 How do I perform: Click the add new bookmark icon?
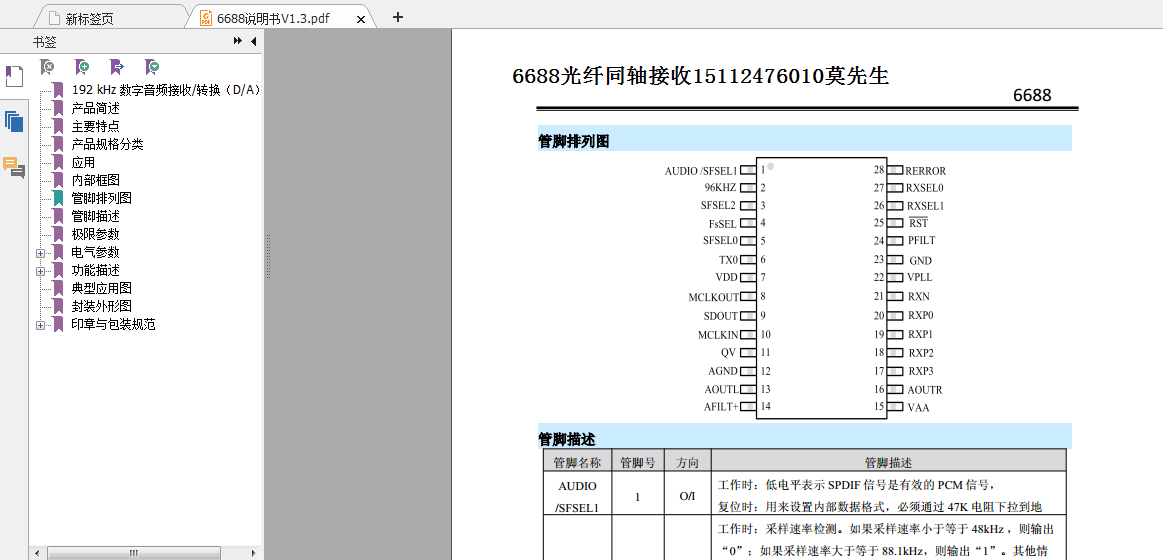click(82, 67)
